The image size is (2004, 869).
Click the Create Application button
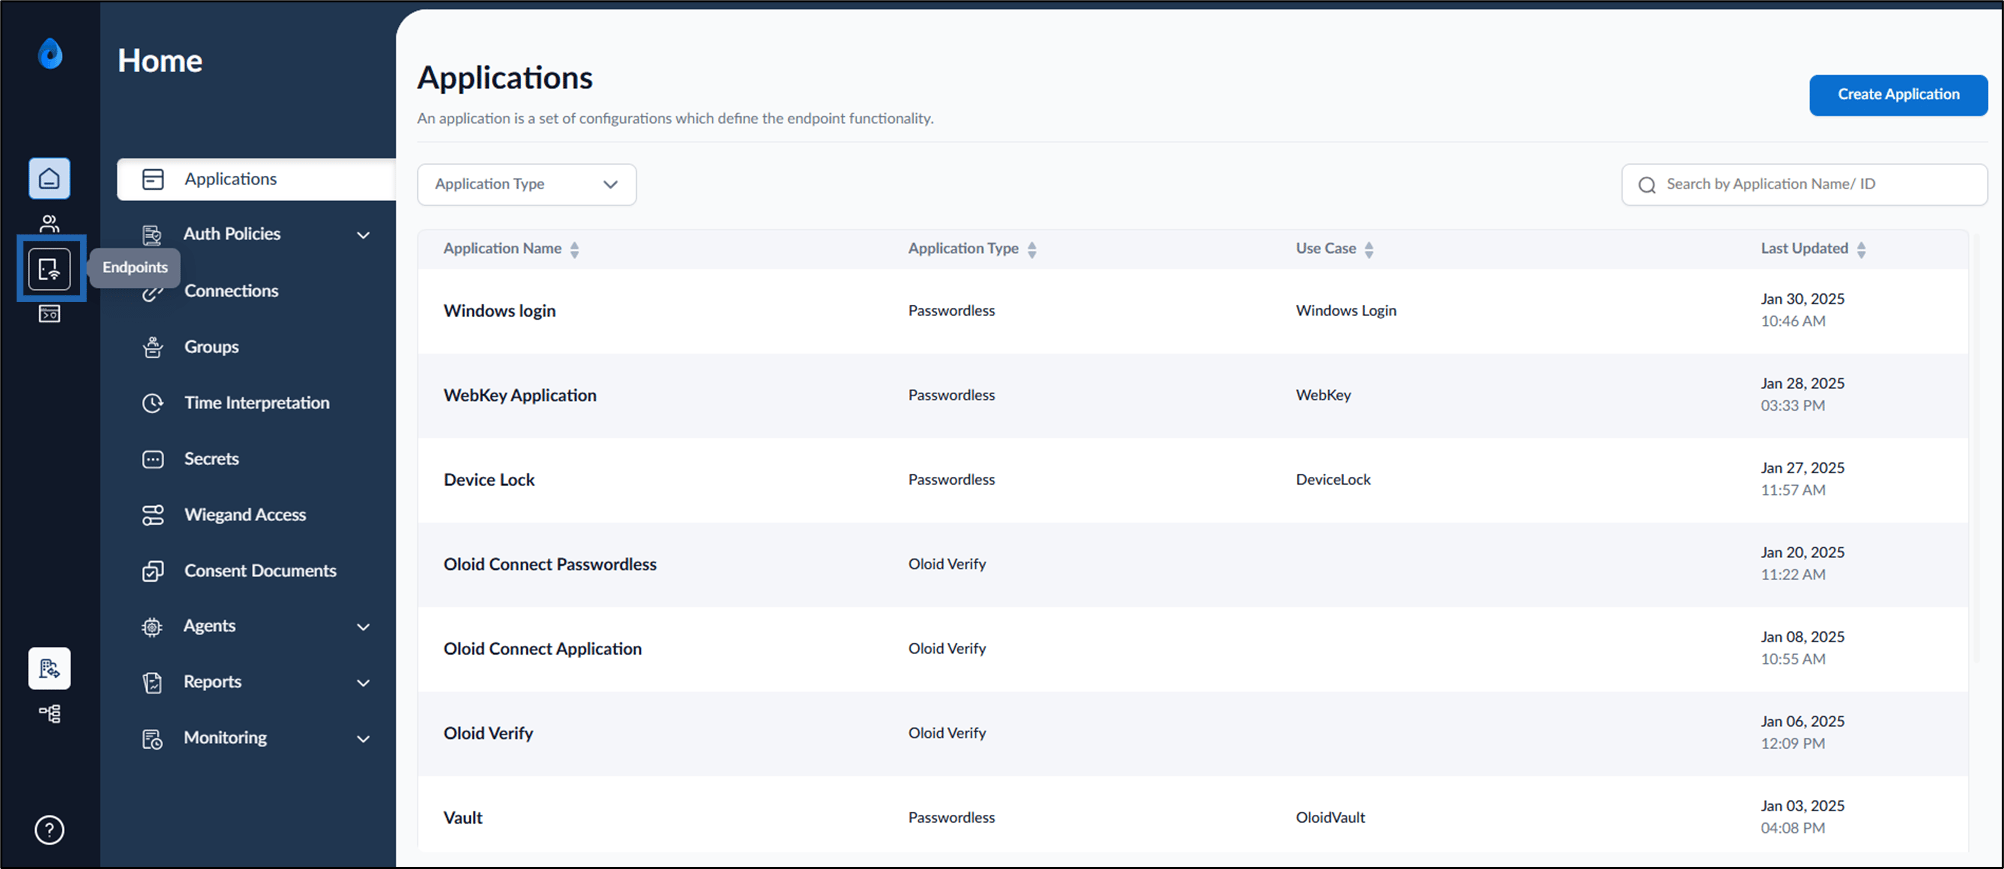1898,95
